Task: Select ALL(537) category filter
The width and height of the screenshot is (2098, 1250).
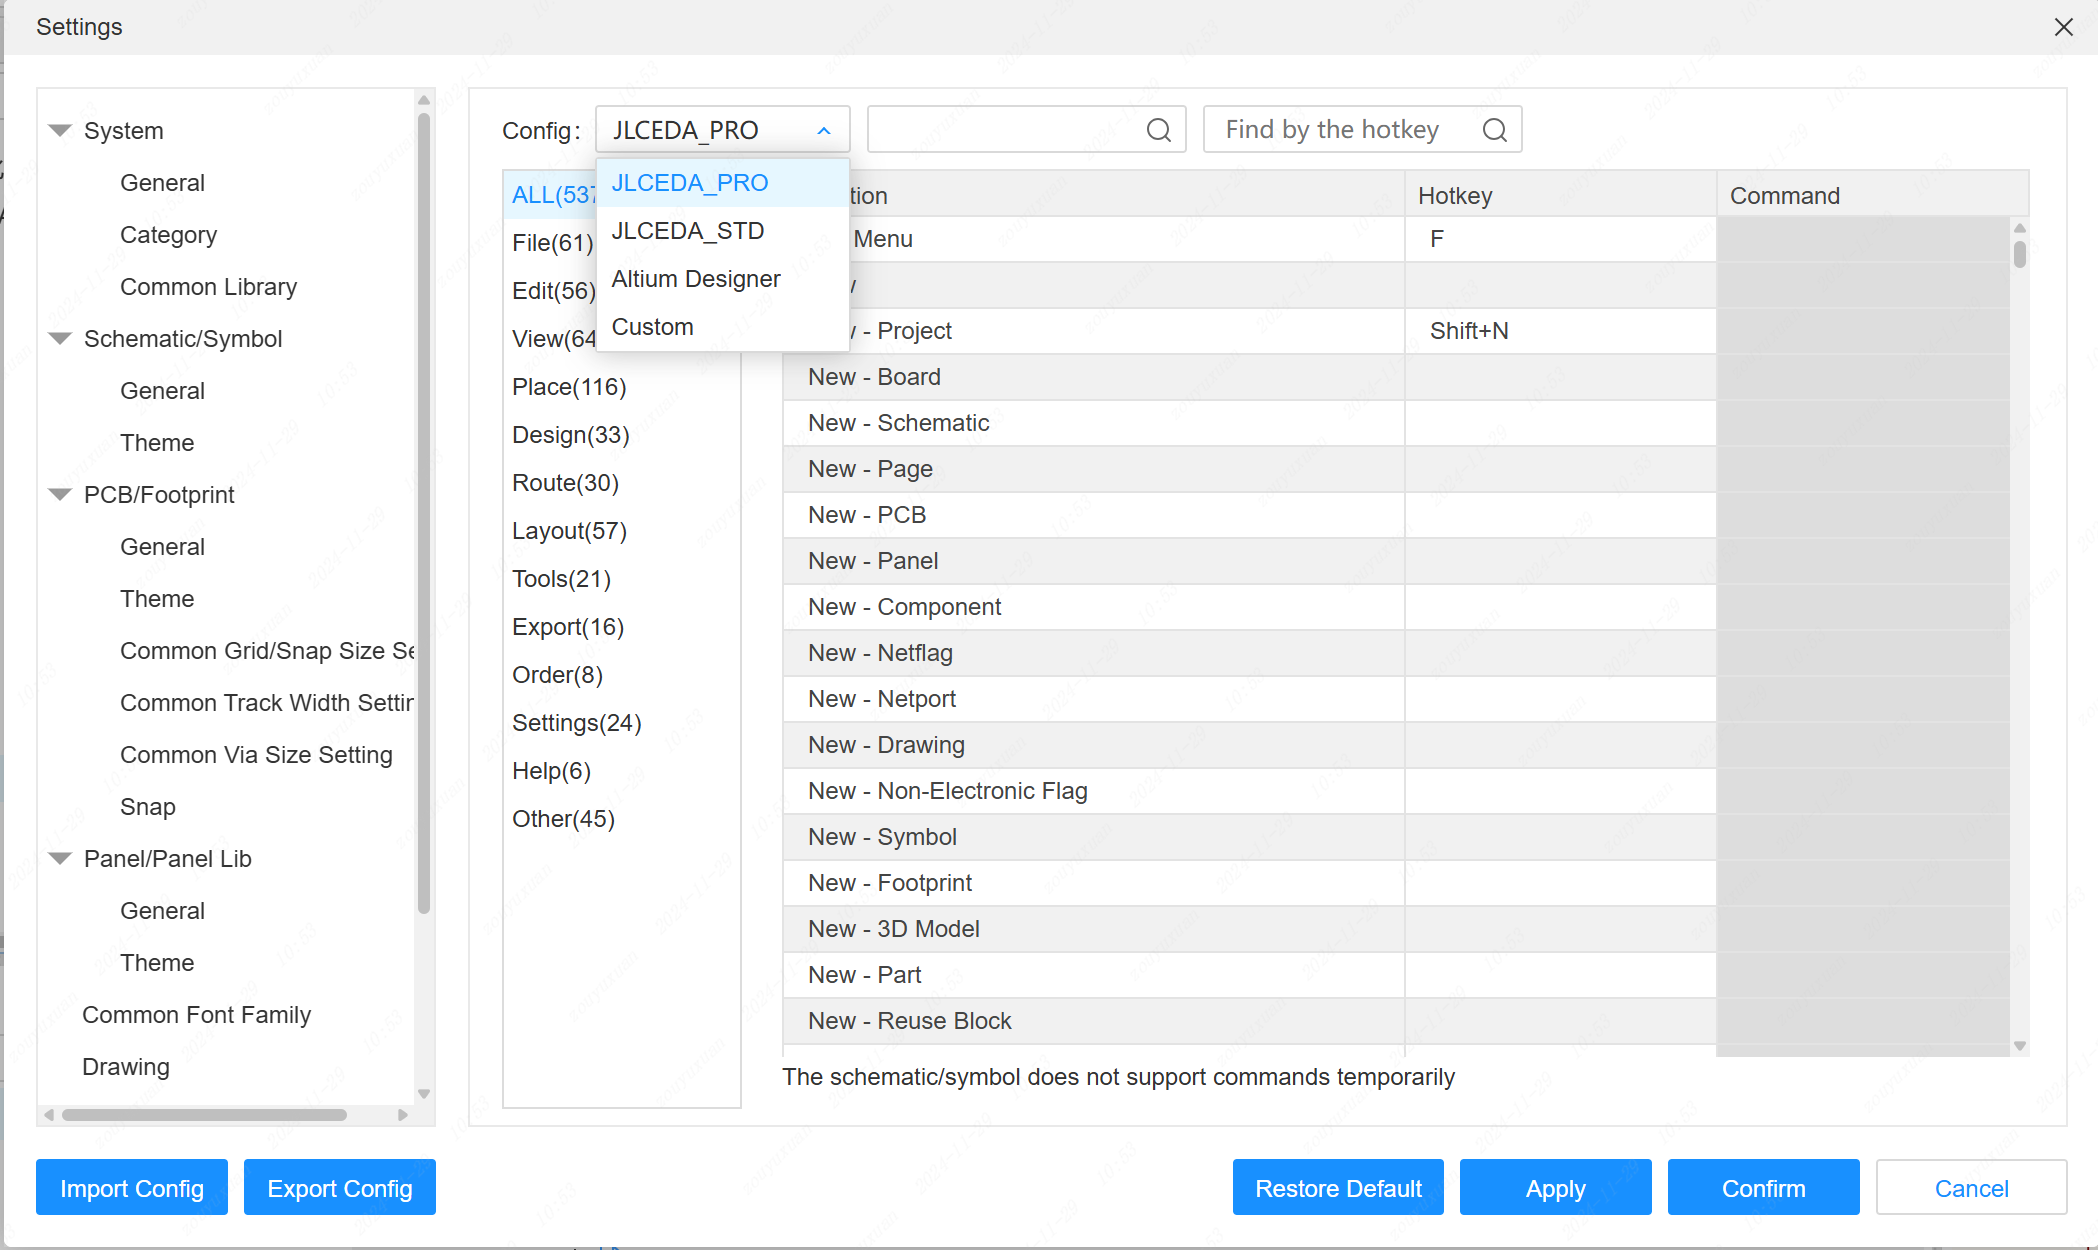Action: tap(551, 193)
